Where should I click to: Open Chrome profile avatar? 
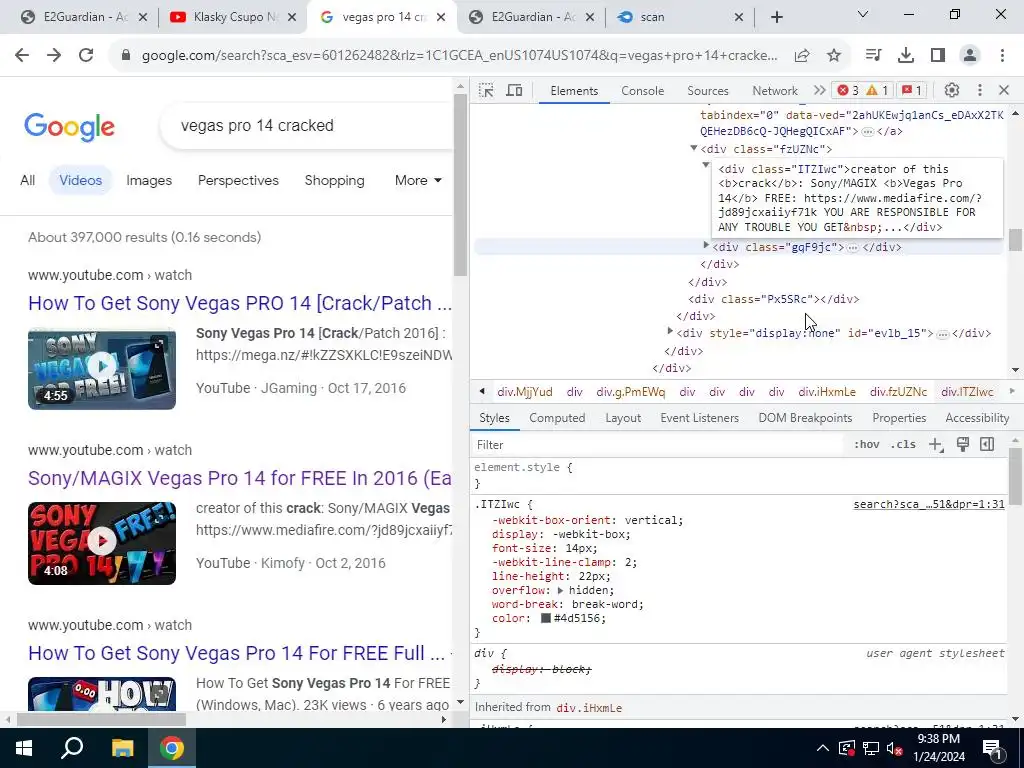pyautogui.click(x=970, y=56)
